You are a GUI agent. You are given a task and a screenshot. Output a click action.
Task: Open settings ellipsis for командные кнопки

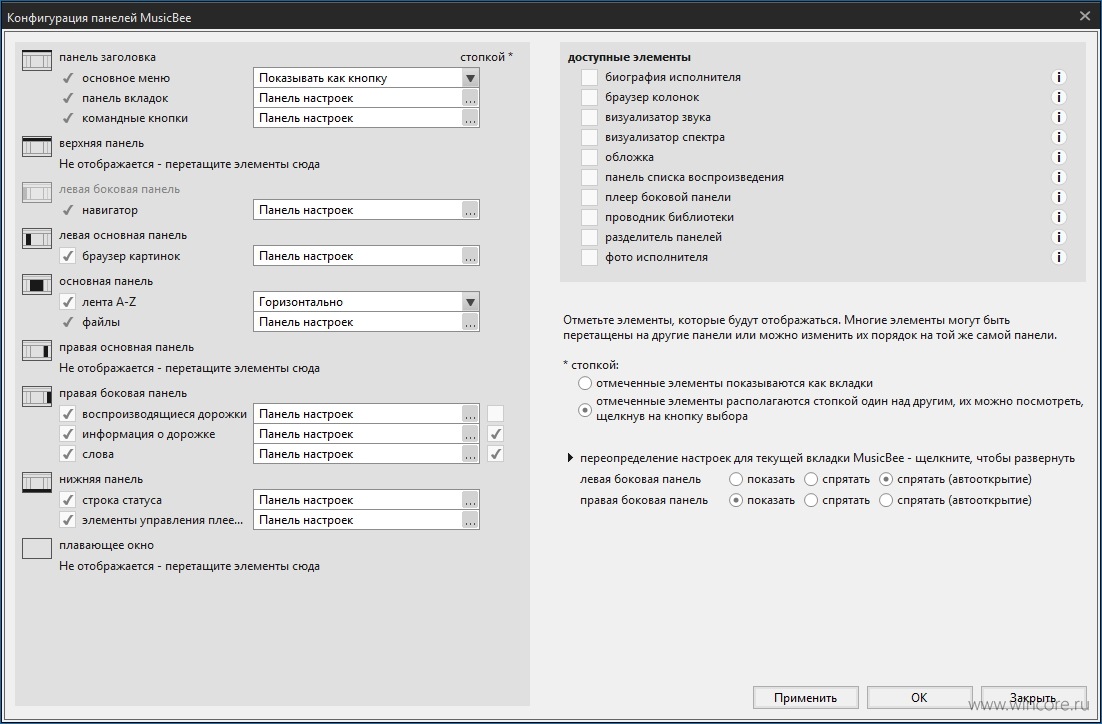470,118
